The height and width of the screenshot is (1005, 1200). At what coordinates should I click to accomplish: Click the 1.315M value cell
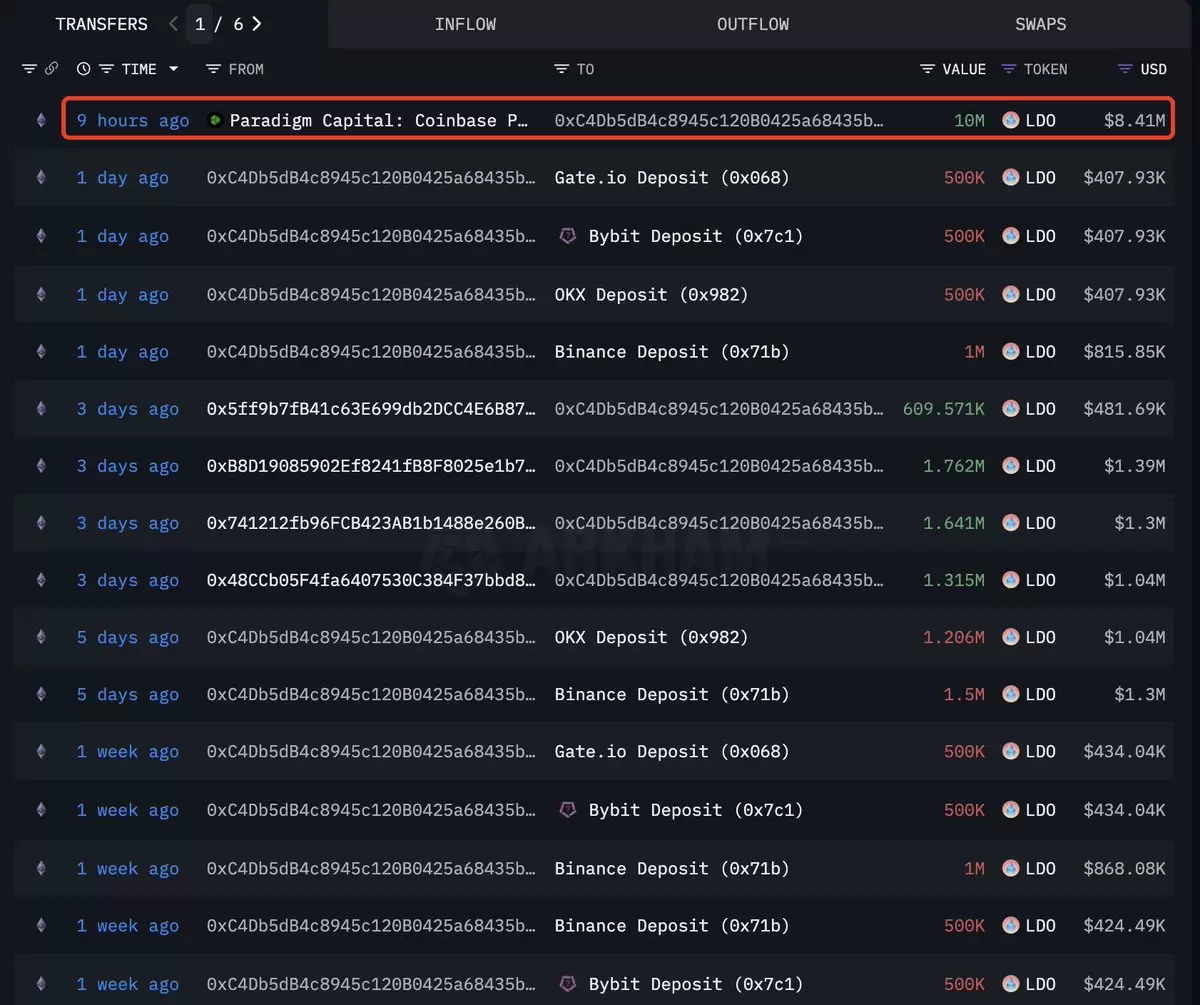pyautogui.click(x=954, y=580)
